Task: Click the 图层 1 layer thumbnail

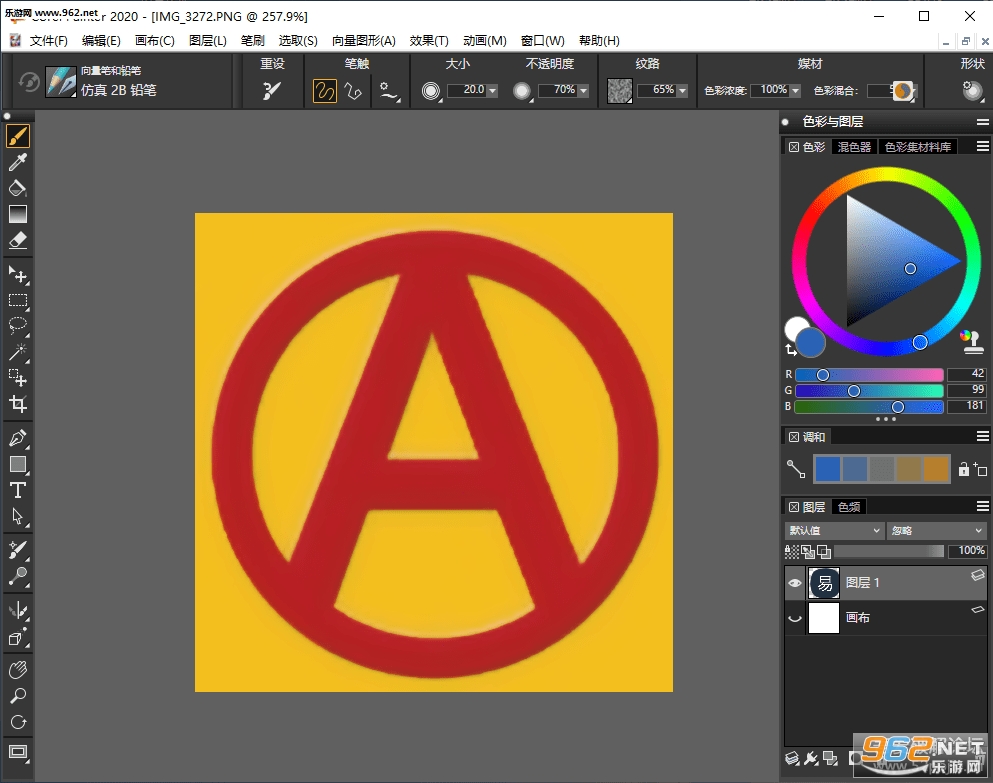Action: 824,583
